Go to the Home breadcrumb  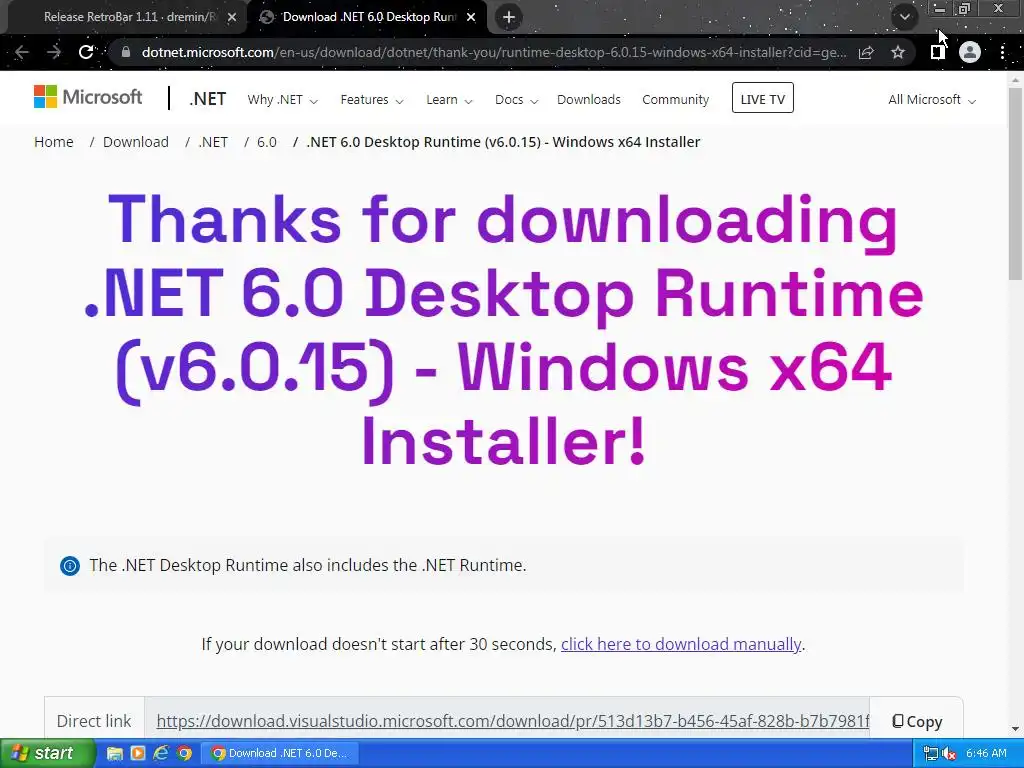pyautogui.click(x=54, y=142)
